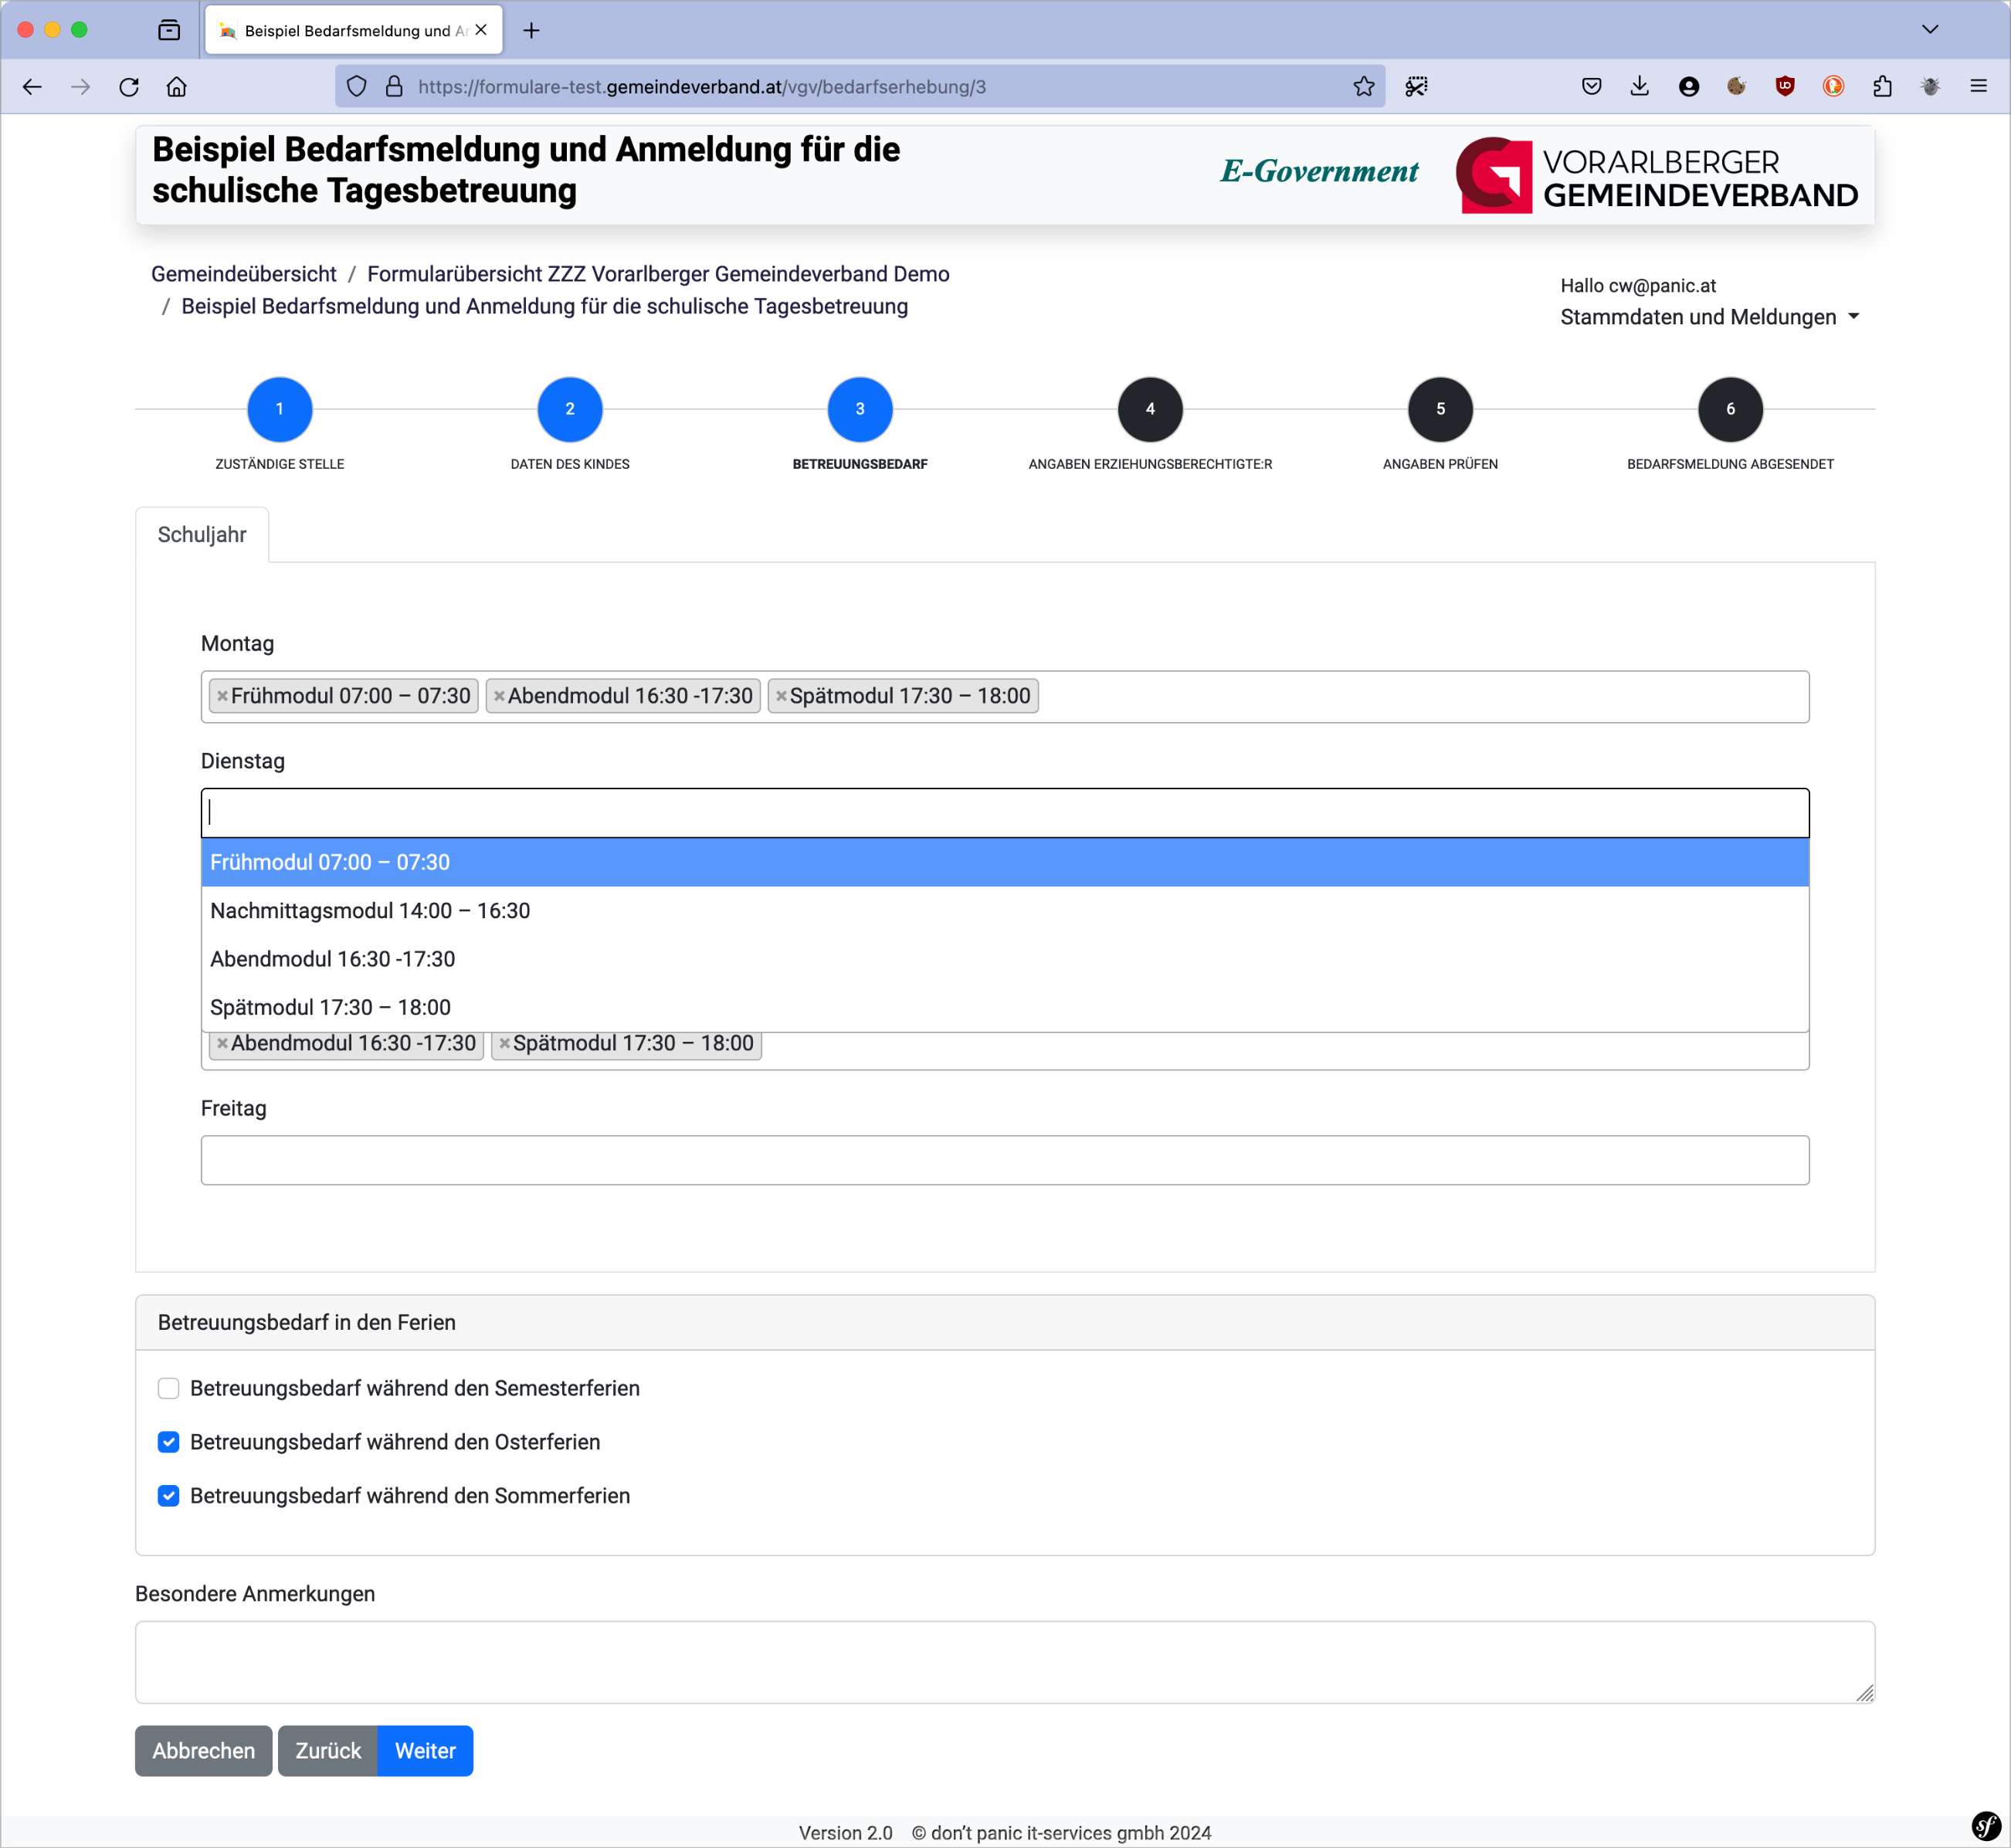Viewport: 2011px width, 1848px height.
Task: Grab the textarea resize handle corner
Action: tap(1865, 1693)
